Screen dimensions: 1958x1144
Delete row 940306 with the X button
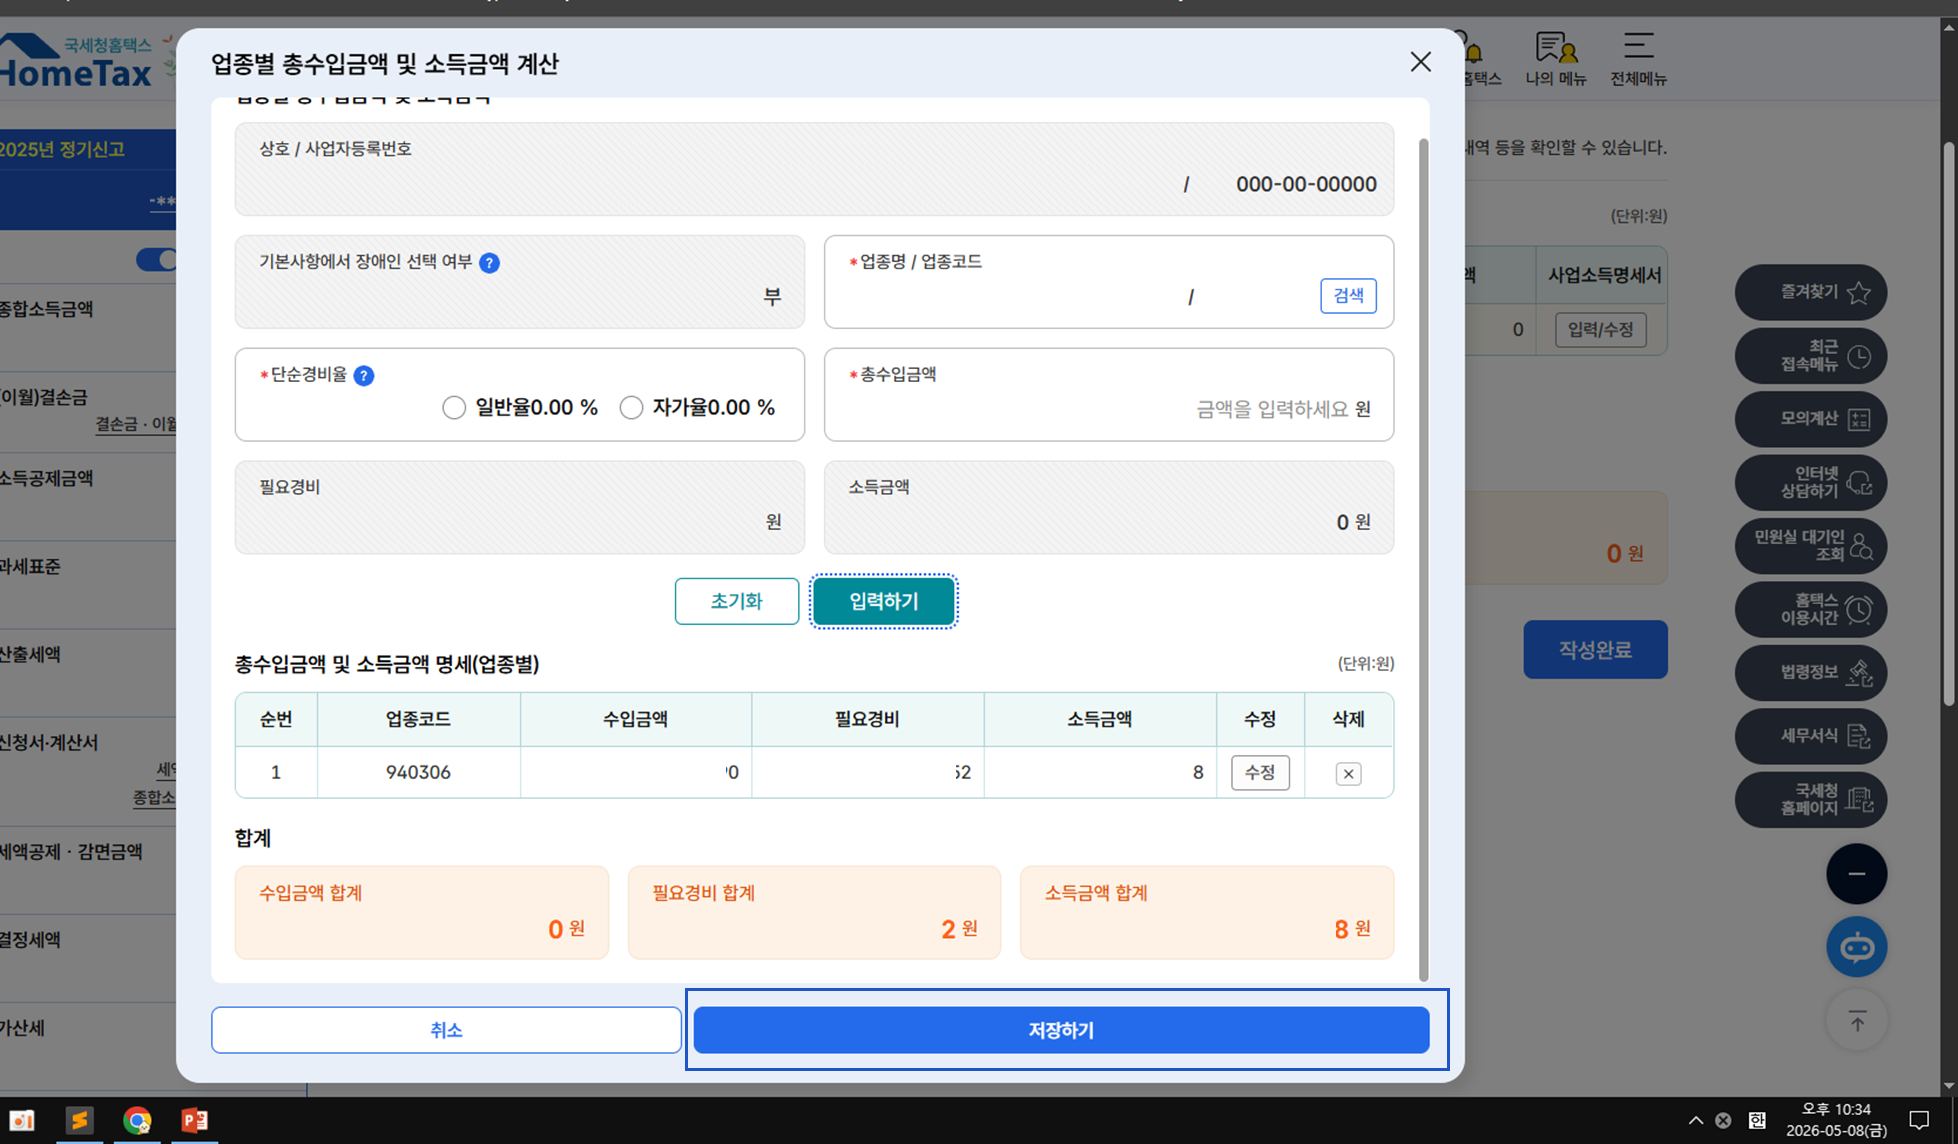1348,774
